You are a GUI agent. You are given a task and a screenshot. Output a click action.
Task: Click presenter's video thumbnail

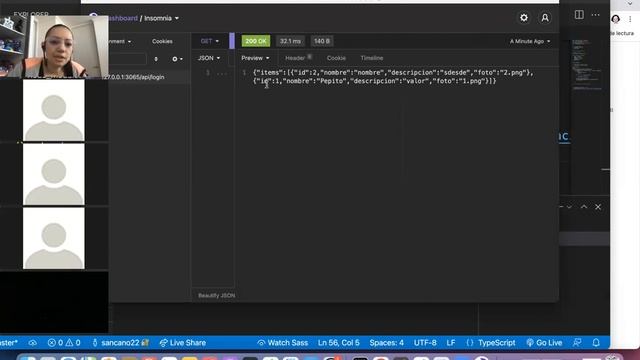tap(54, 46)
